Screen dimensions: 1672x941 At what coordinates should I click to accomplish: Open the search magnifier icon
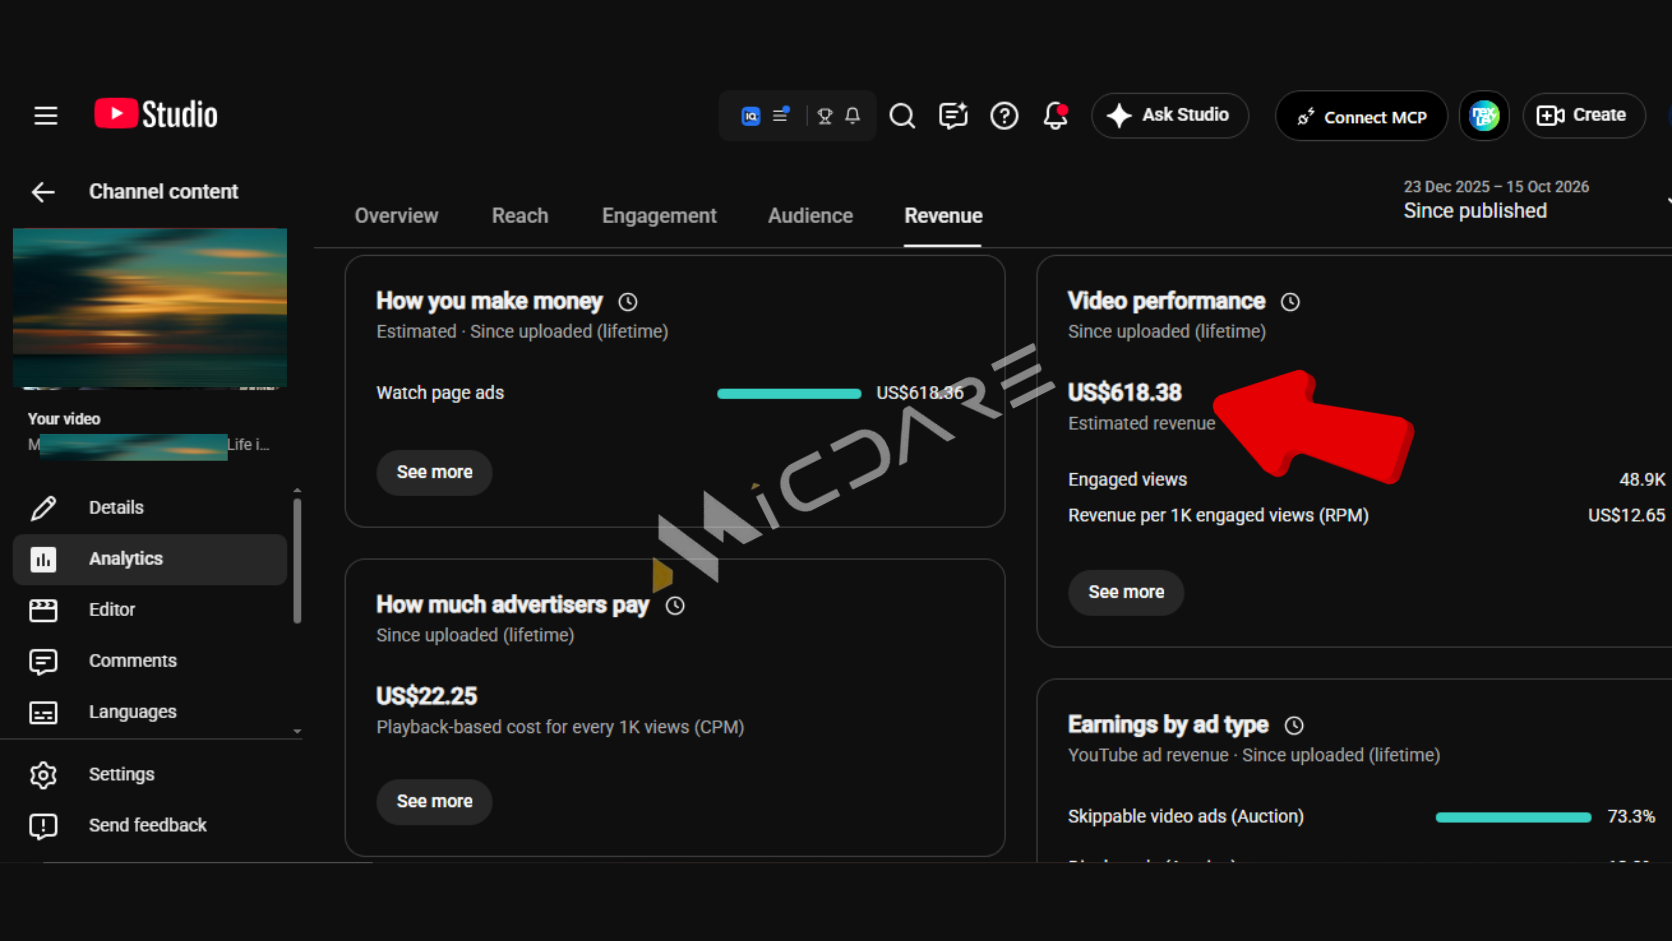pos(902,116)
